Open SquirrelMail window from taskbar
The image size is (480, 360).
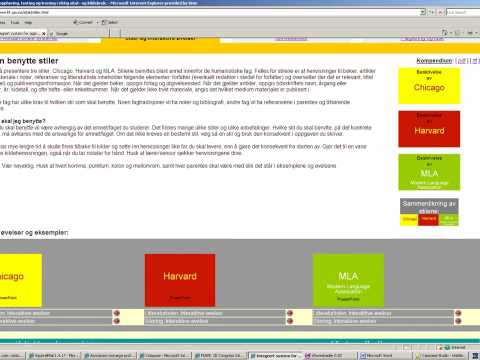(54, 356)
